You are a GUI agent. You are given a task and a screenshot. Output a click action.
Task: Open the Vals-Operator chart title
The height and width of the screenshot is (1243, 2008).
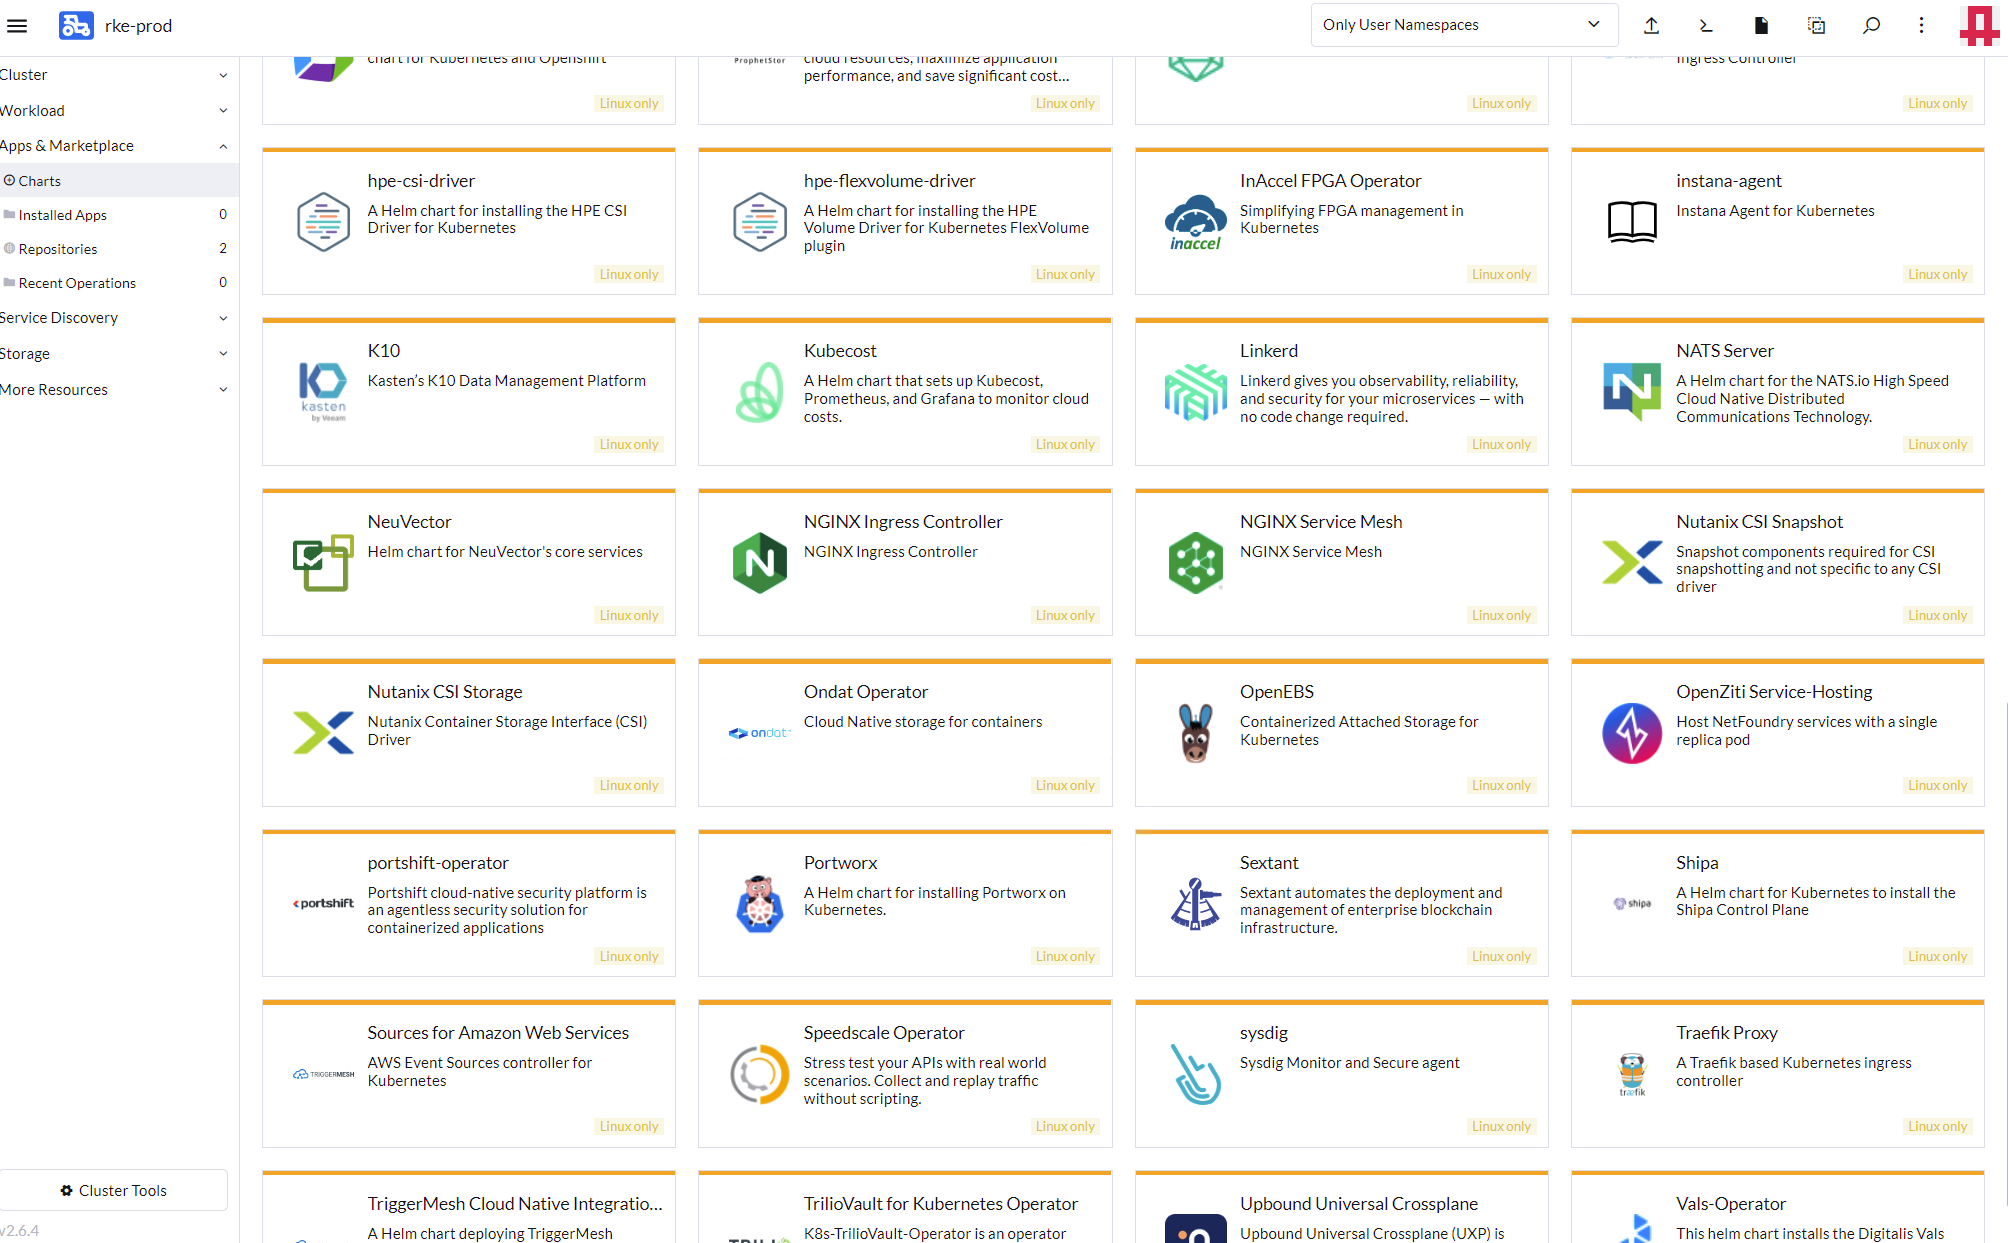pyautogui.click(x=1730, y=1204)
